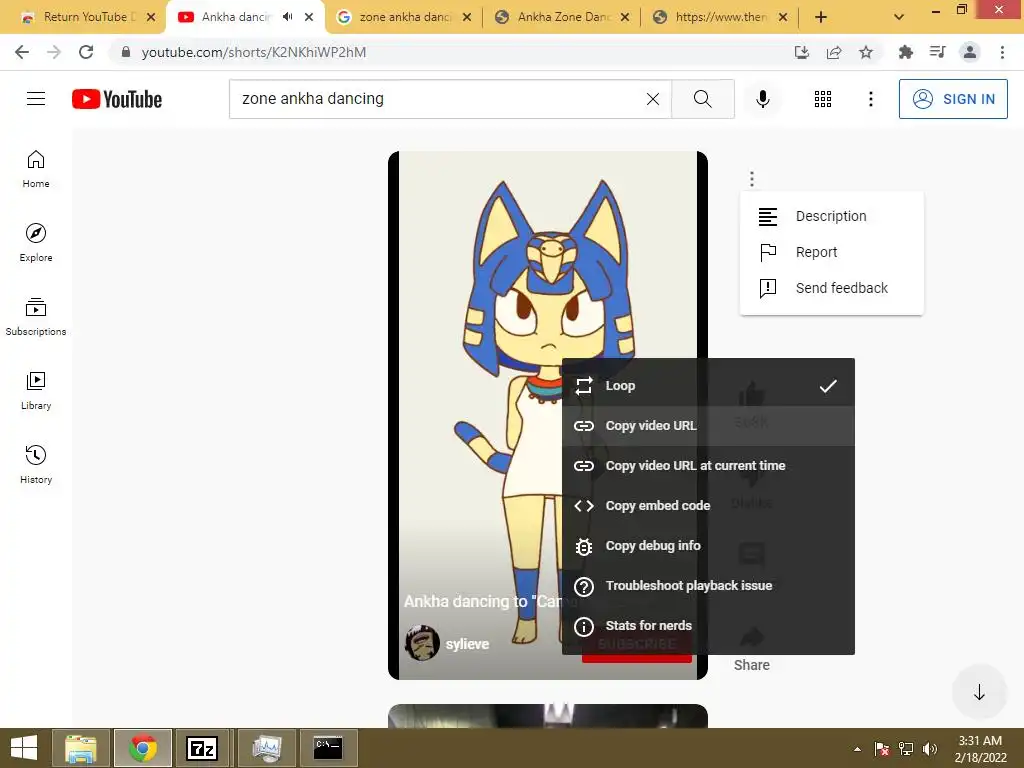Click the taskbar volume speaker icon

point(929,749)
